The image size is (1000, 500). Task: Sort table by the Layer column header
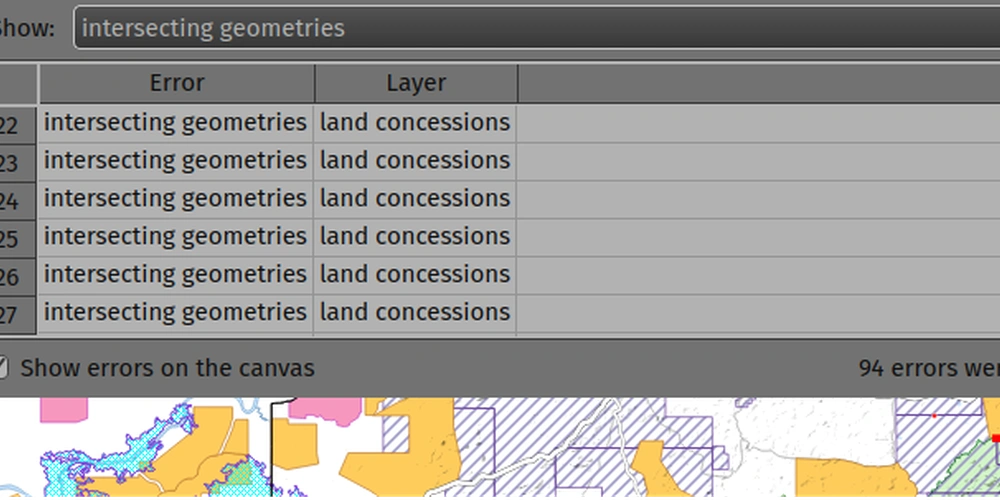(x=416, y=84)
